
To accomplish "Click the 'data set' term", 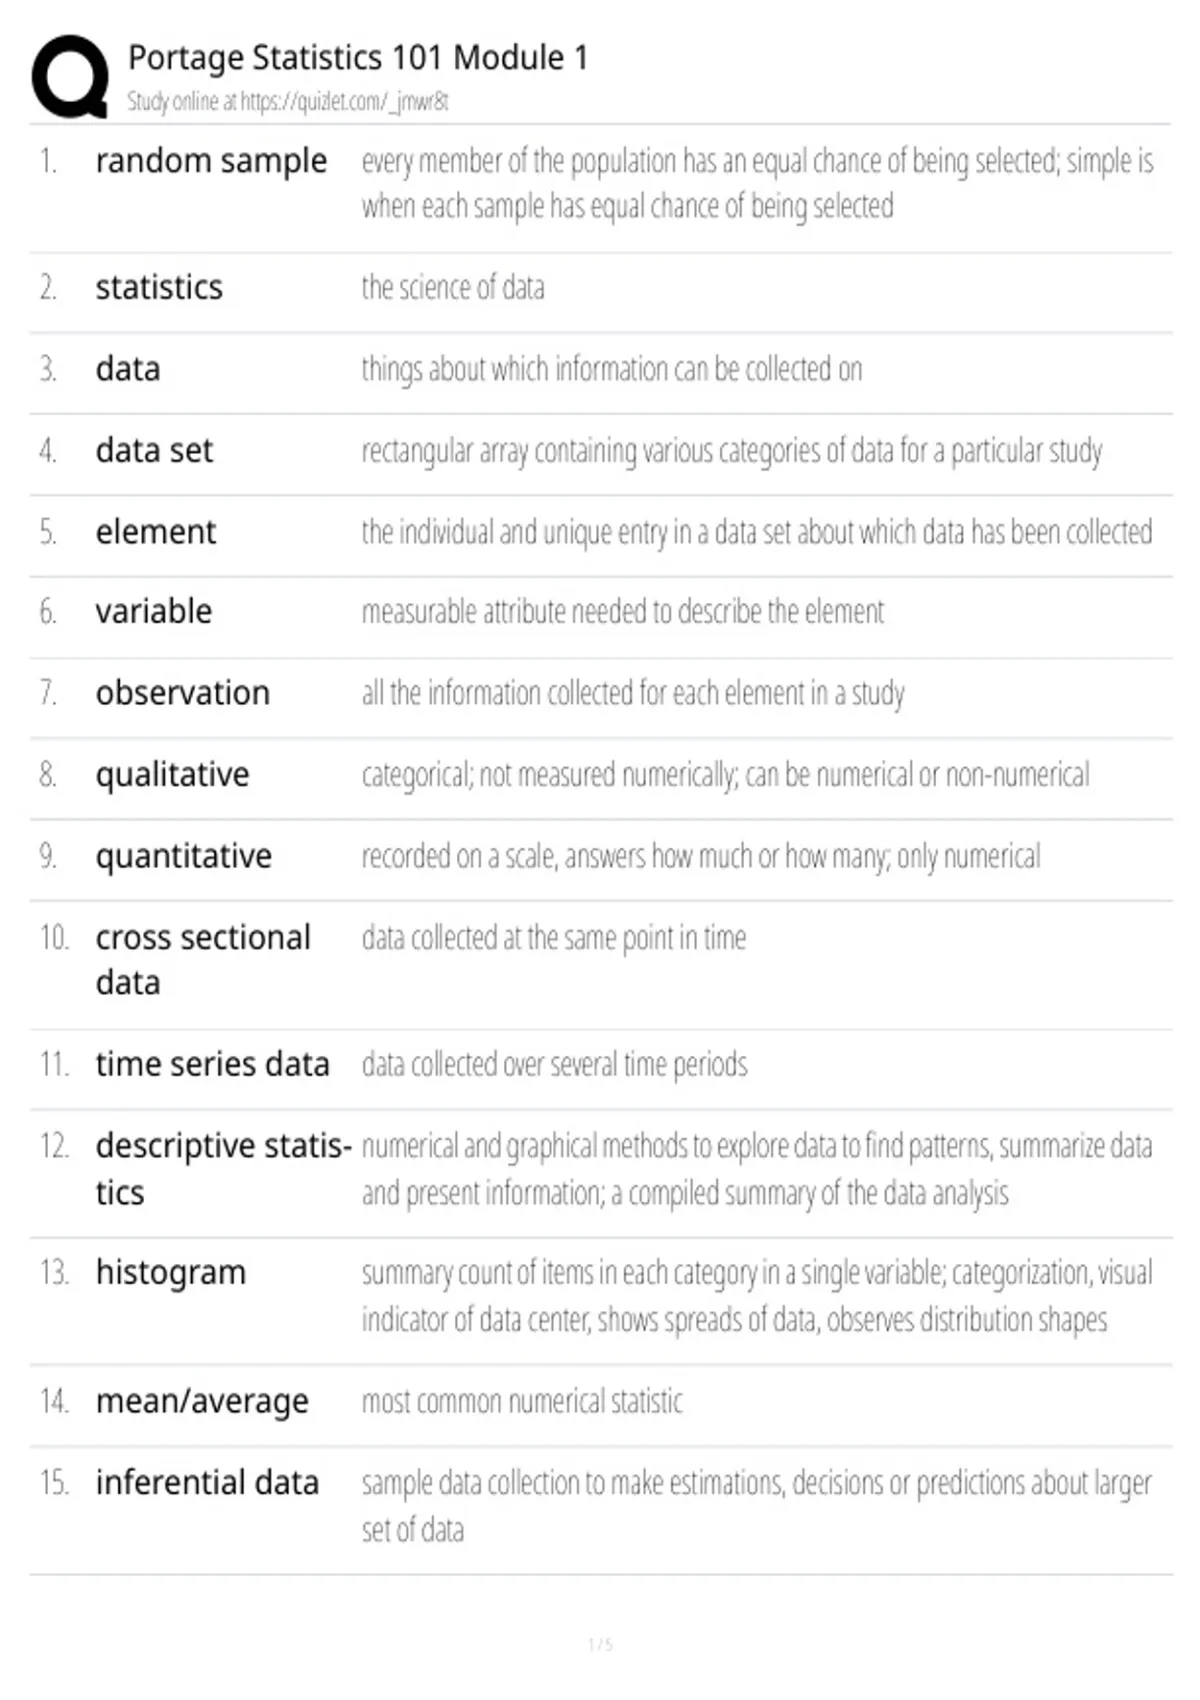I will [x=154, y=451].
